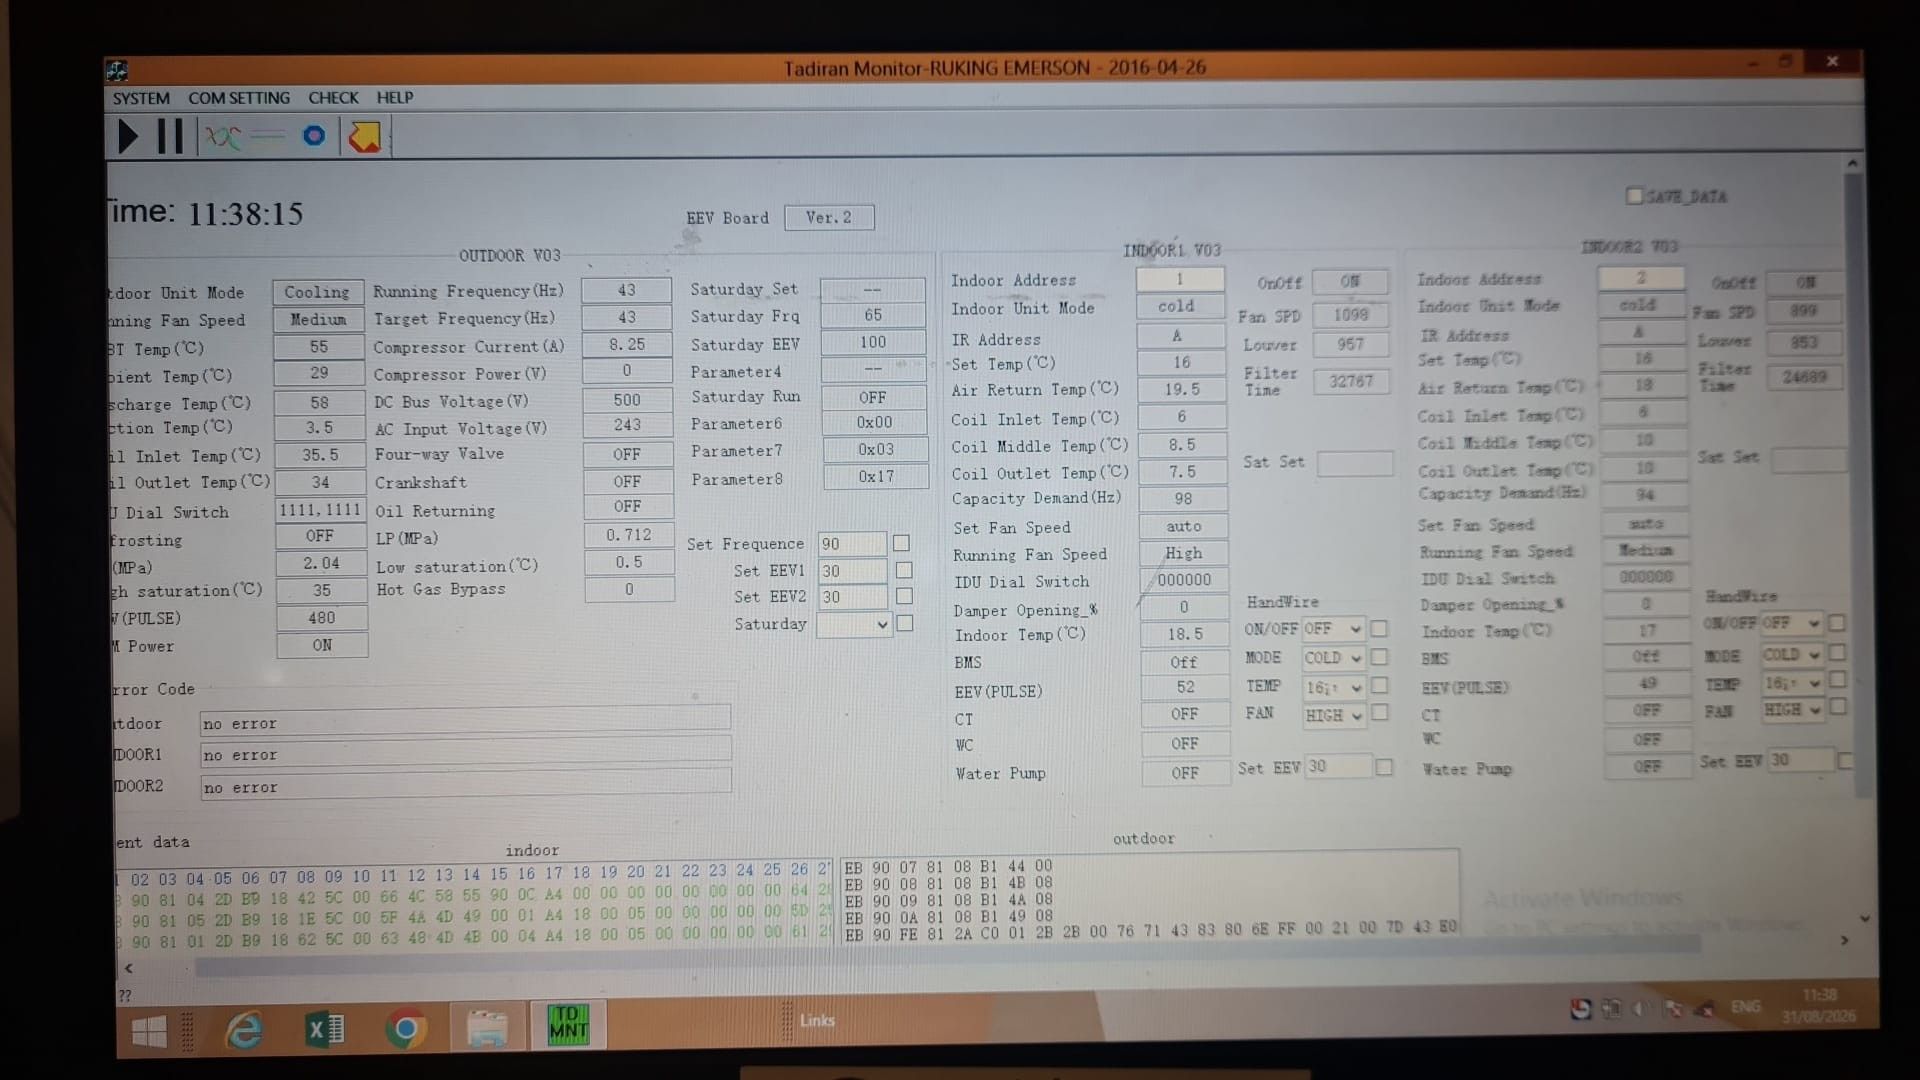Tick INDOOR1 HandWire TEMP checkbox

point(1379,686)
